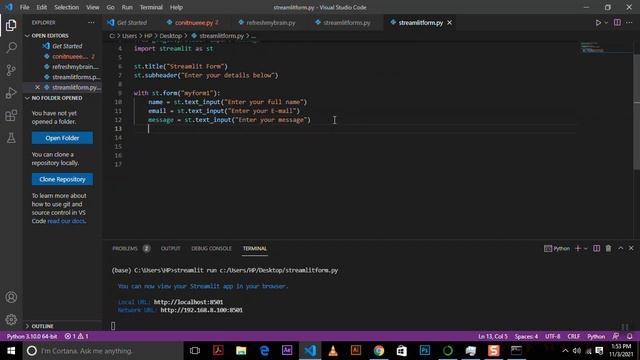Open the Source Control view
Screen dimensions: 640x360
(11, 70)
